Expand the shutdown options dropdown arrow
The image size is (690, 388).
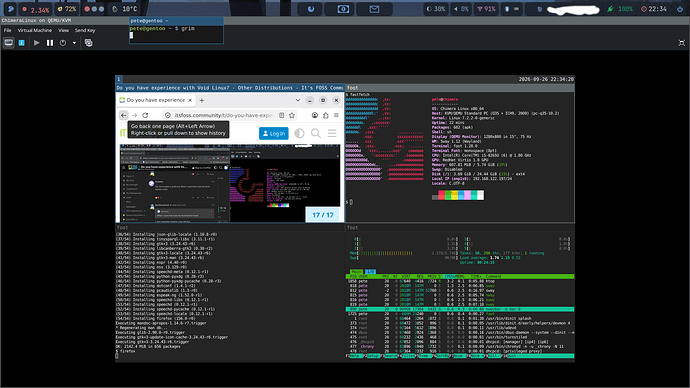[x=74, y=43]
